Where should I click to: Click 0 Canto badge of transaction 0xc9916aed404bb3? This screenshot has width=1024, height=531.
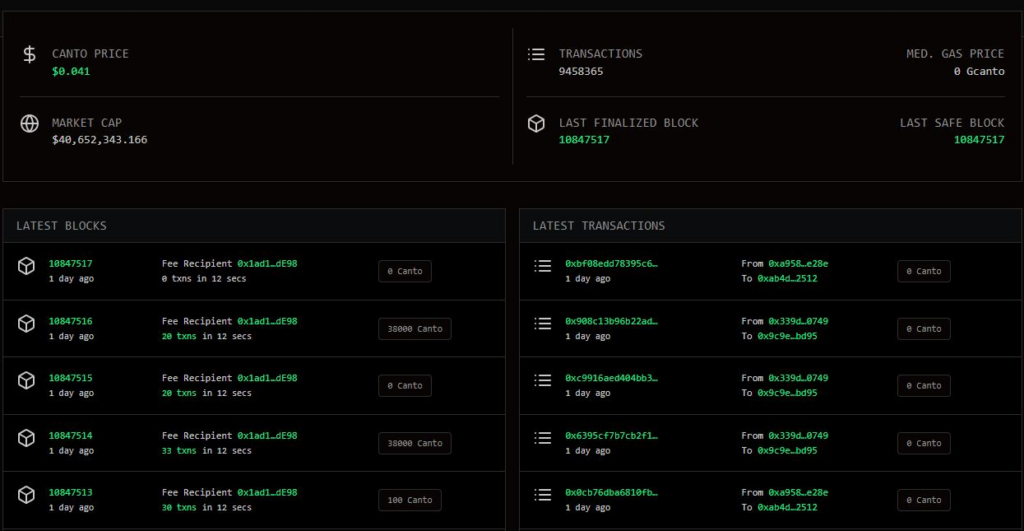coord(923,385)
